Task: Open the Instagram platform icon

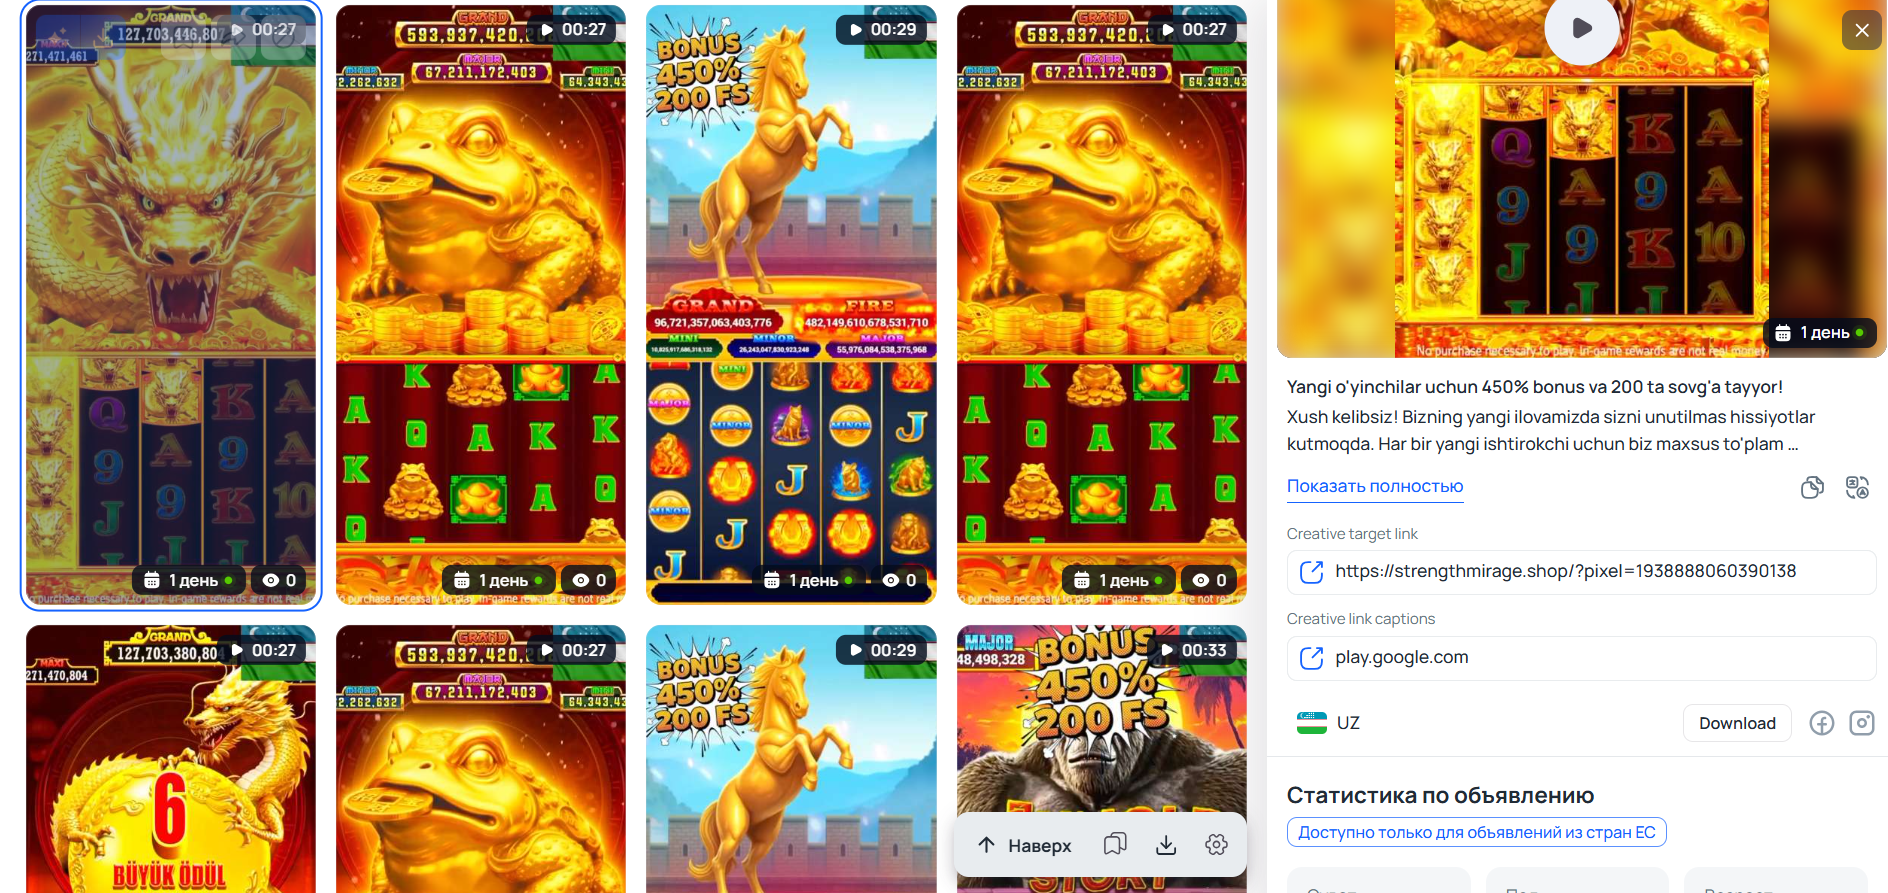Action: click(1862, 723)
